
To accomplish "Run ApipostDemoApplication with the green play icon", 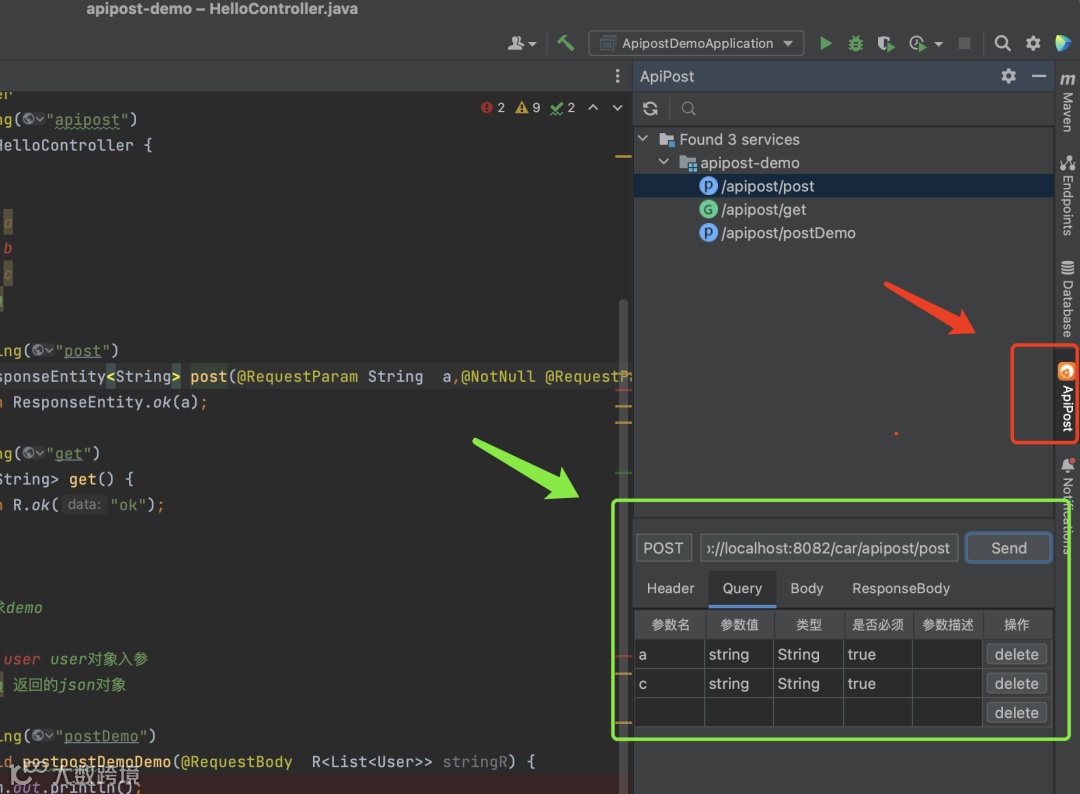I will pyautogui.click(x=825, y=43).
